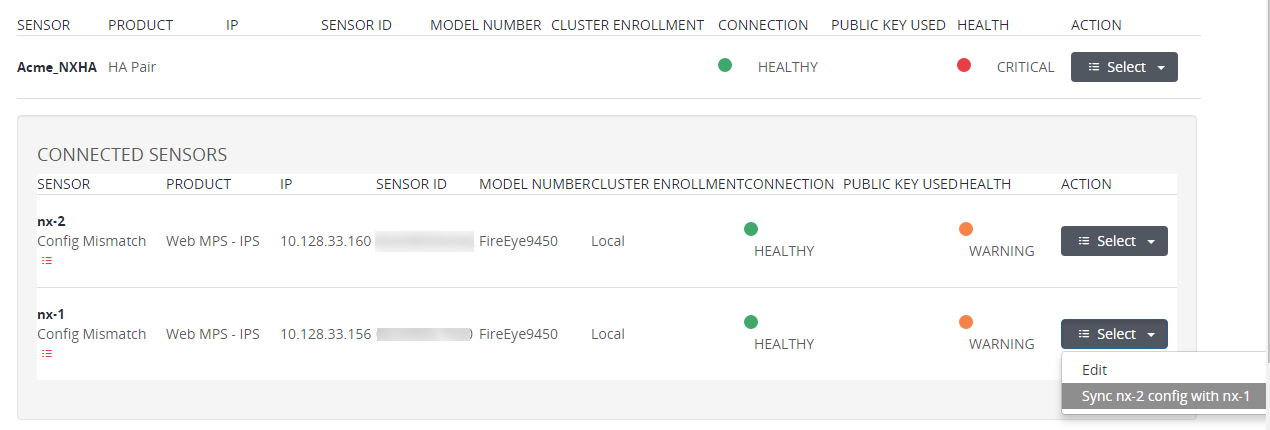Click the red list icon under nx-1
The image size is (1270, 430).
46,353
